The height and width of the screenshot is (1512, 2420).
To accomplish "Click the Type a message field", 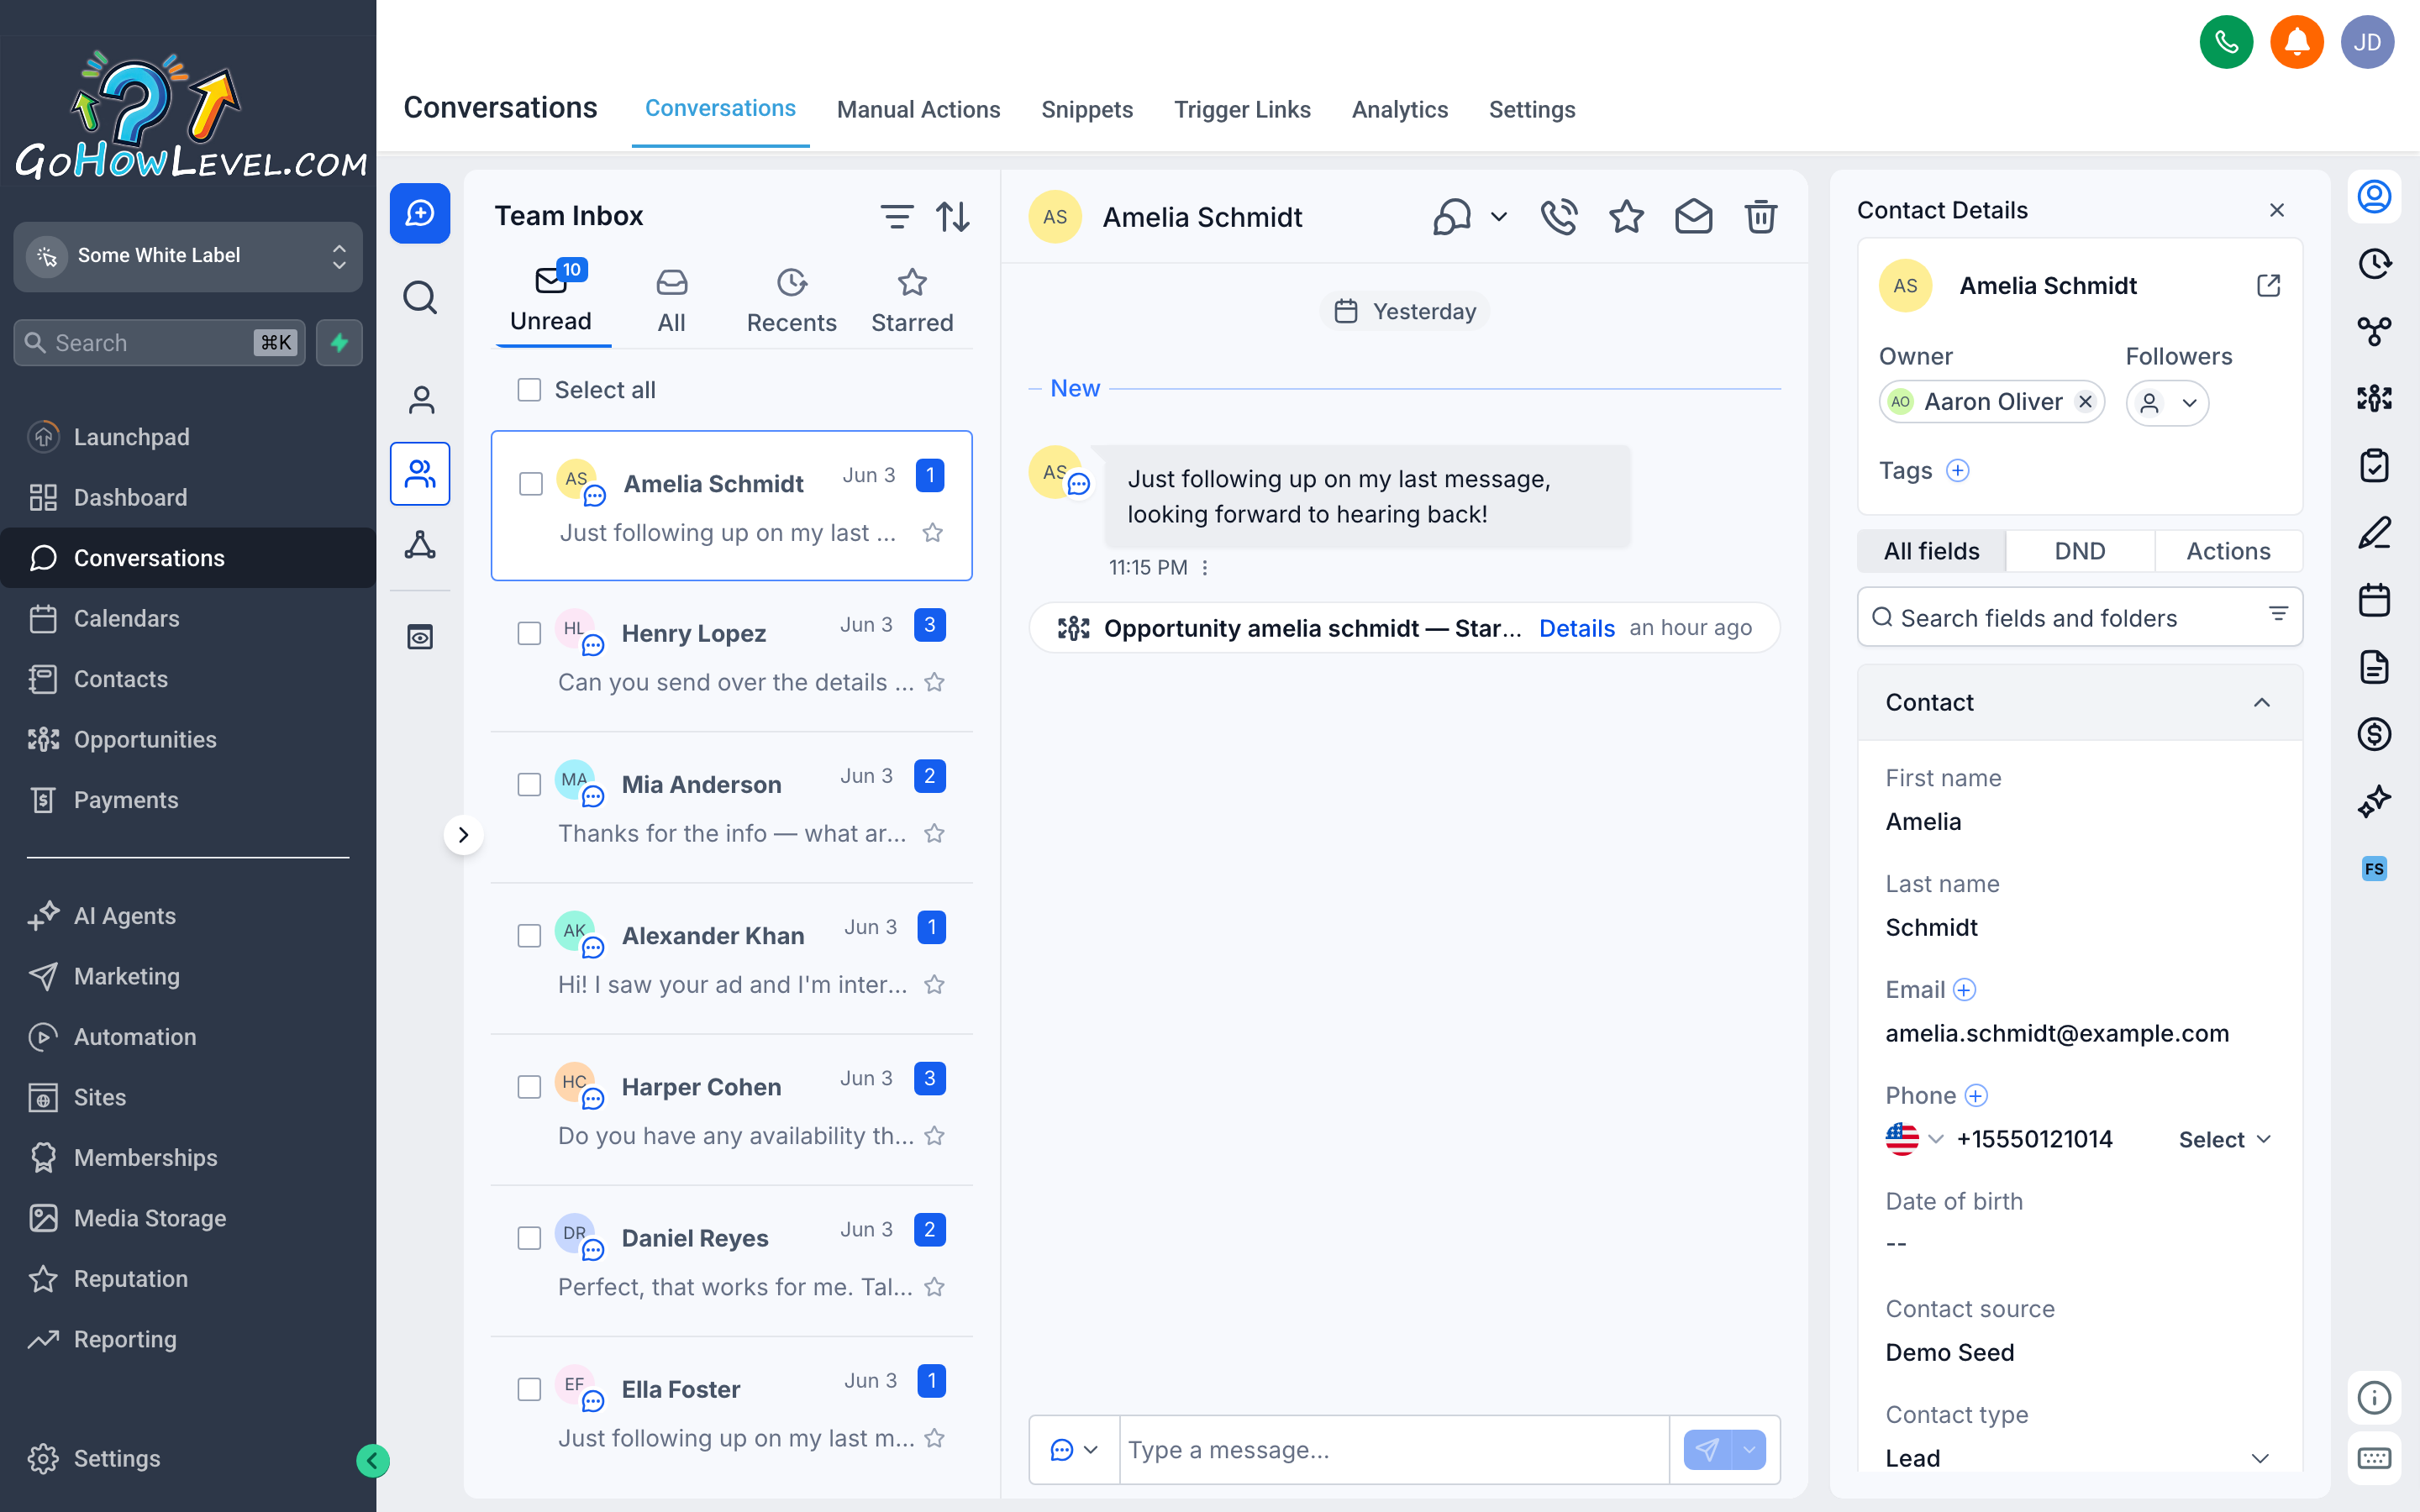I will click(1395, 1449).
